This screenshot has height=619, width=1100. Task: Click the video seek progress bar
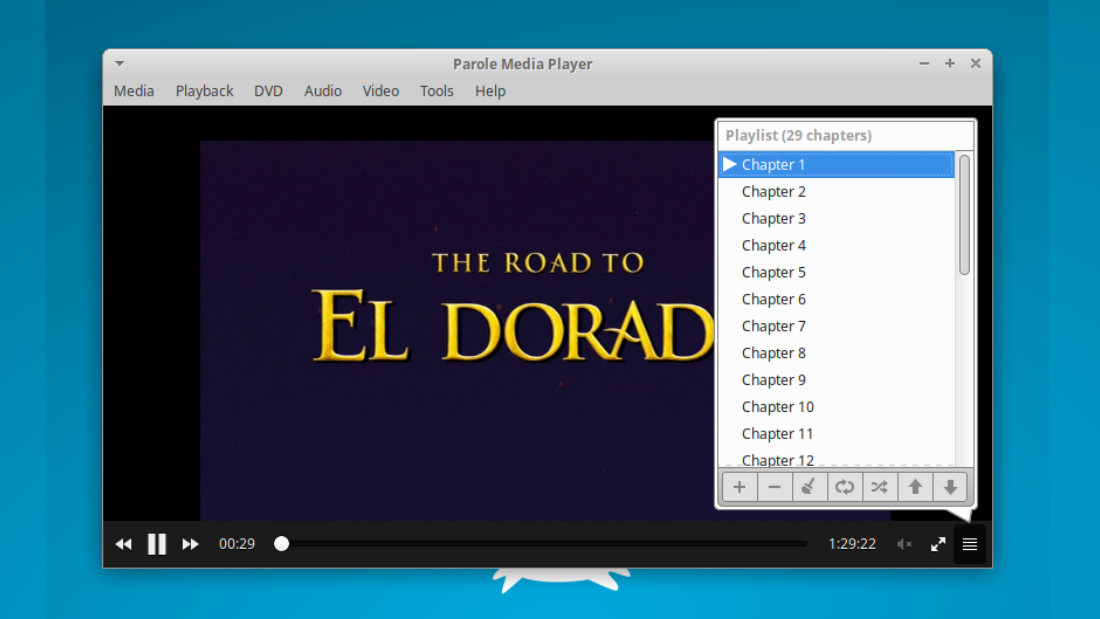point(545,544)
